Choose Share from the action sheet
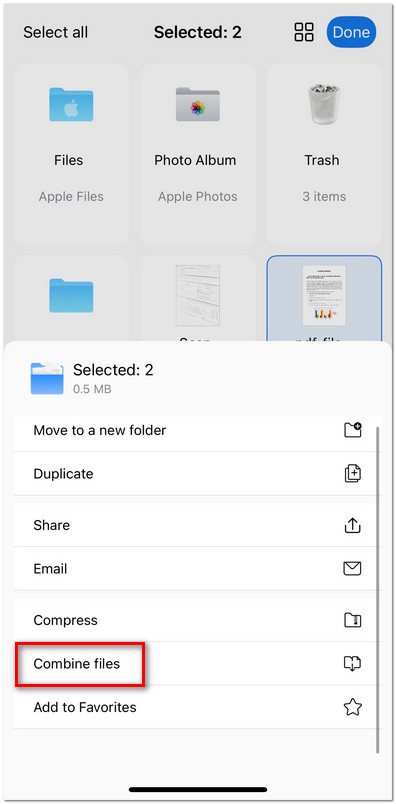 point(197,525)
